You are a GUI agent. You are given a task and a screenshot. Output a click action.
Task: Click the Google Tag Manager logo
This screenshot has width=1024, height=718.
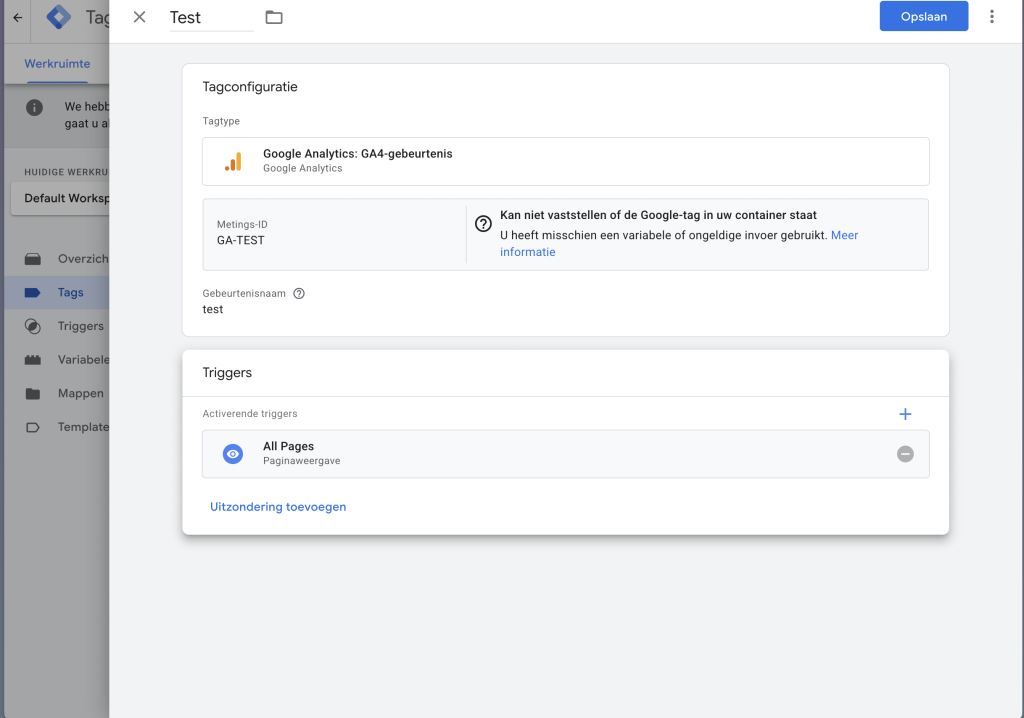59,18
